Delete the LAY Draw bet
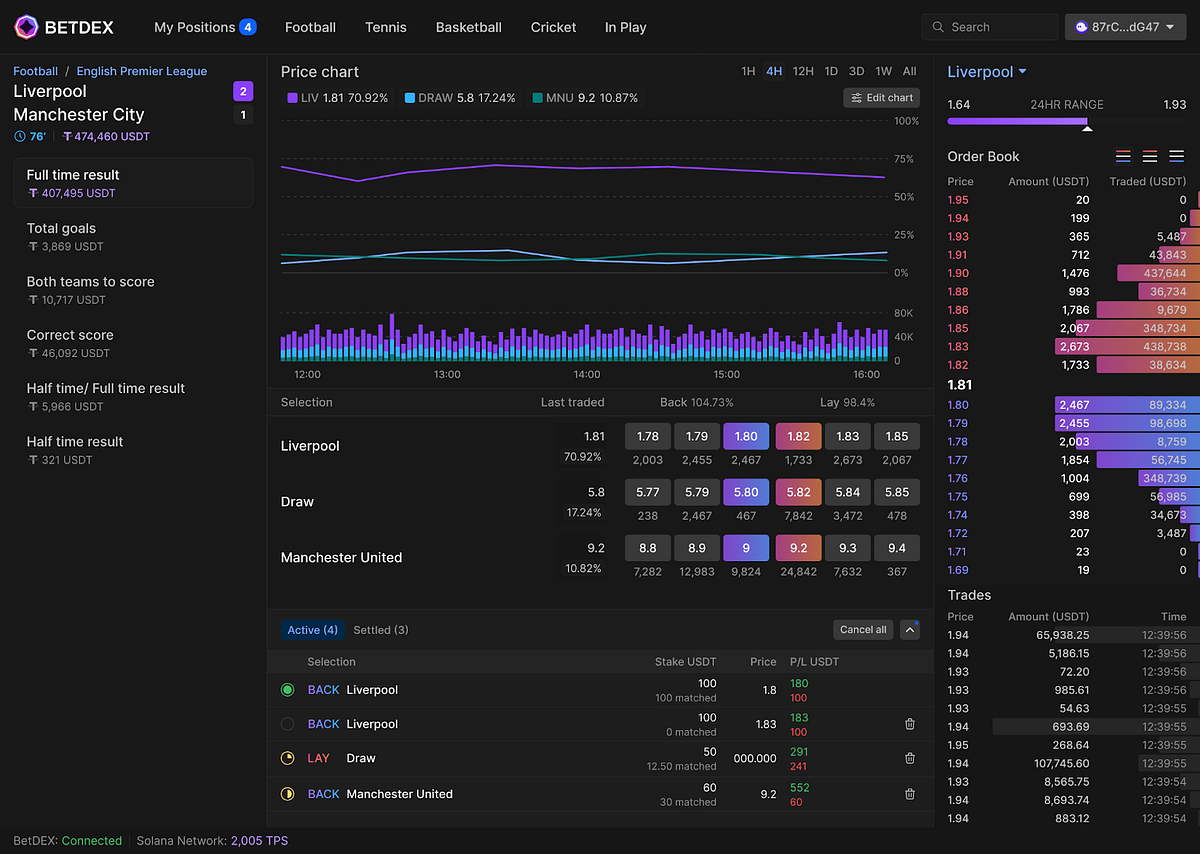Screen dimensions: 1200x854 [910, 758]
